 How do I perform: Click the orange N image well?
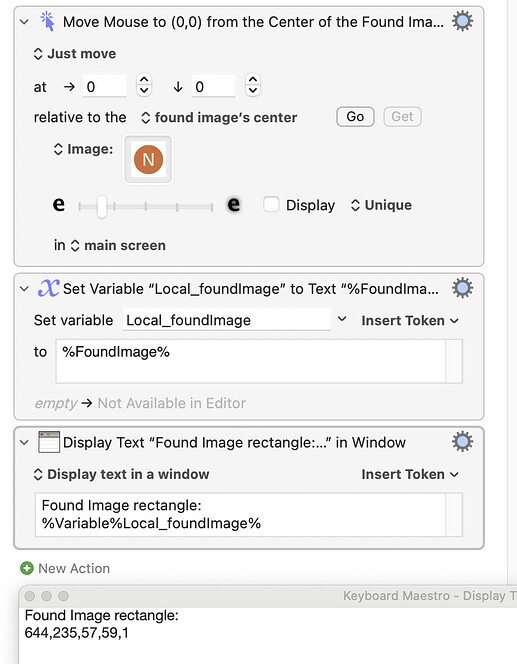[148, 160]
